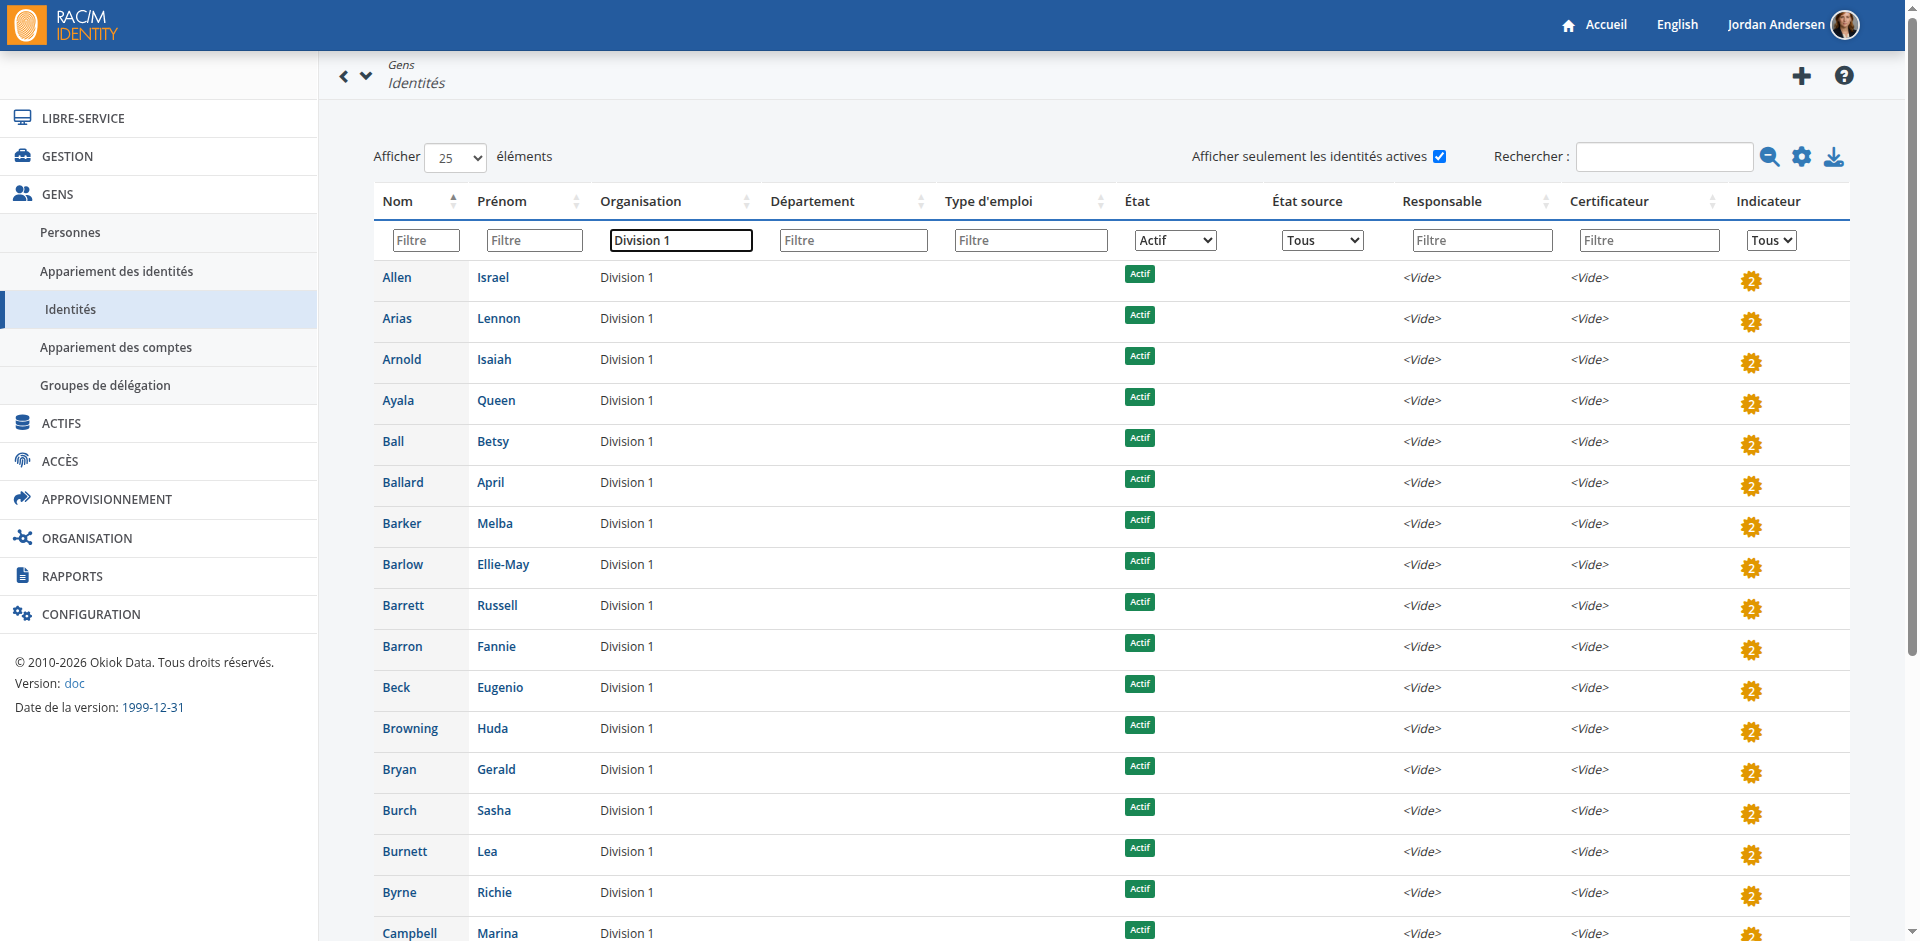The height and width of the screenshot is (941, 1920).
Task: Open the Afficher 25 elements dropdown
Action: tap(455, 158)
